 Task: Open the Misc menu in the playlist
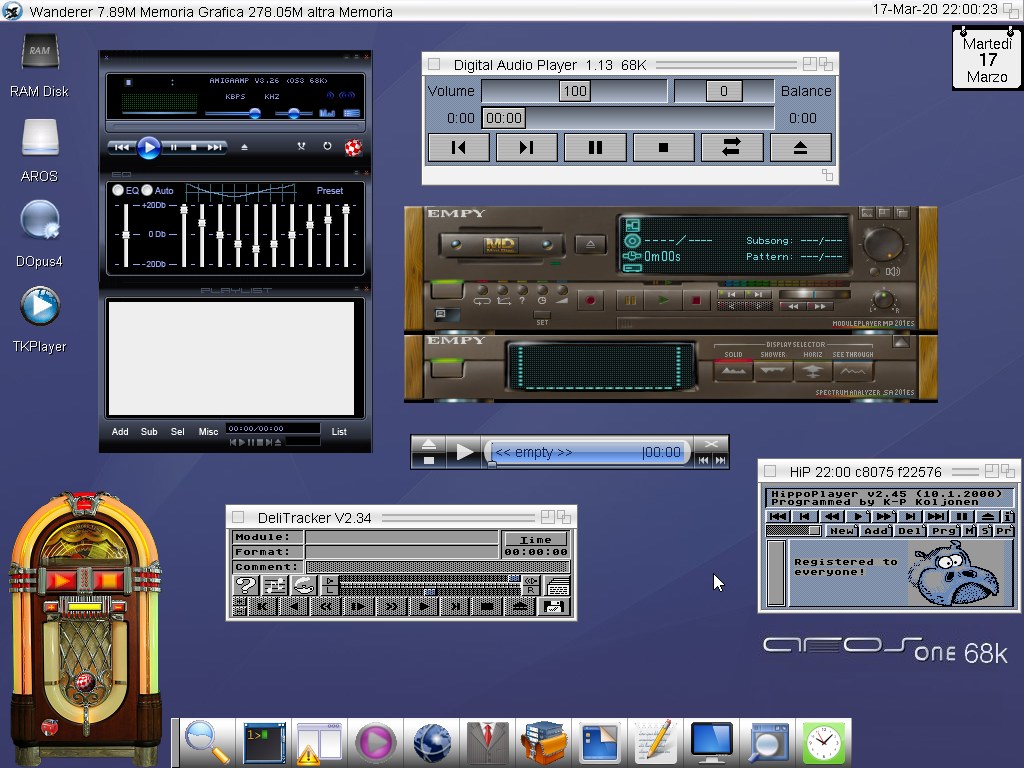(208, 432)
